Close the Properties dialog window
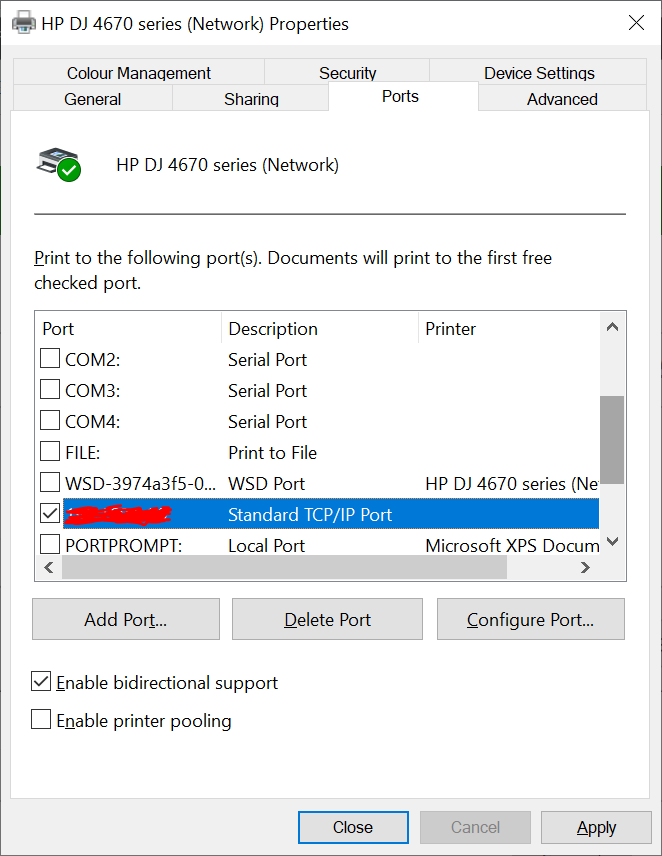Image resolution: width=662 pixels, height=856 pixels. [x=636, y=23]
